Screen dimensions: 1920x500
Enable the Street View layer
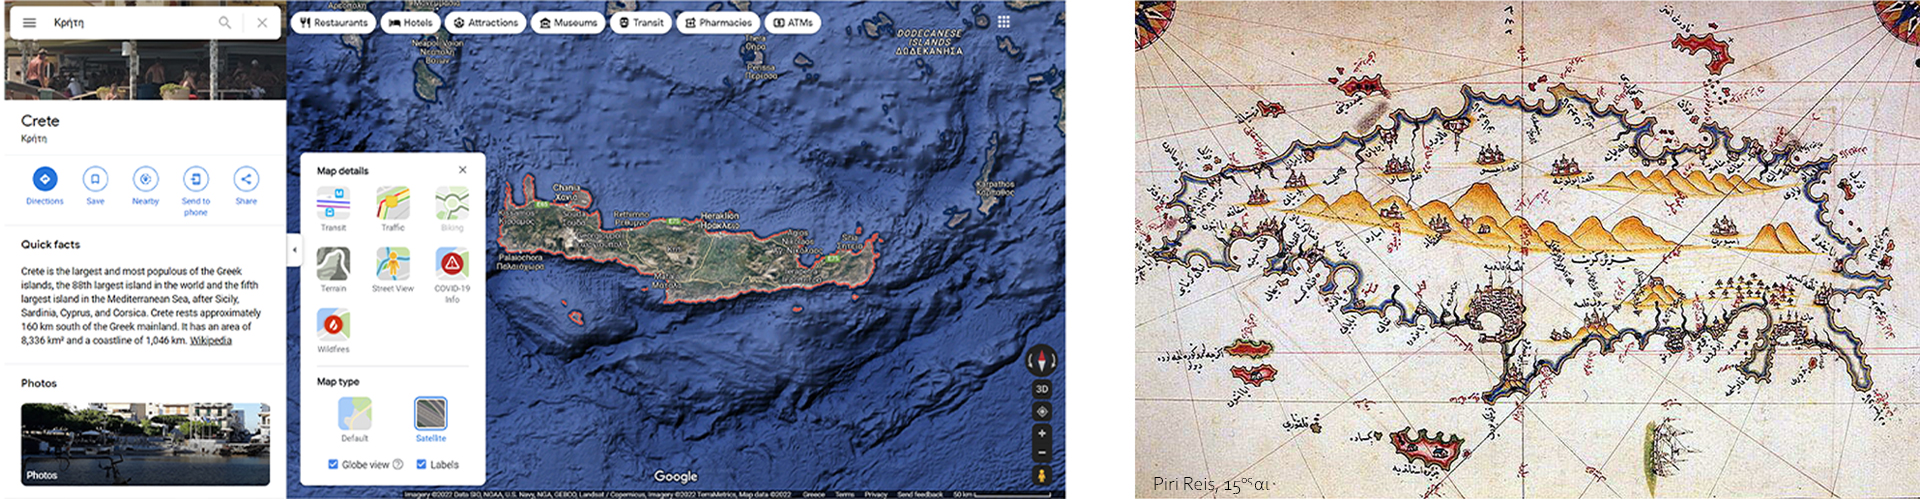393,270
